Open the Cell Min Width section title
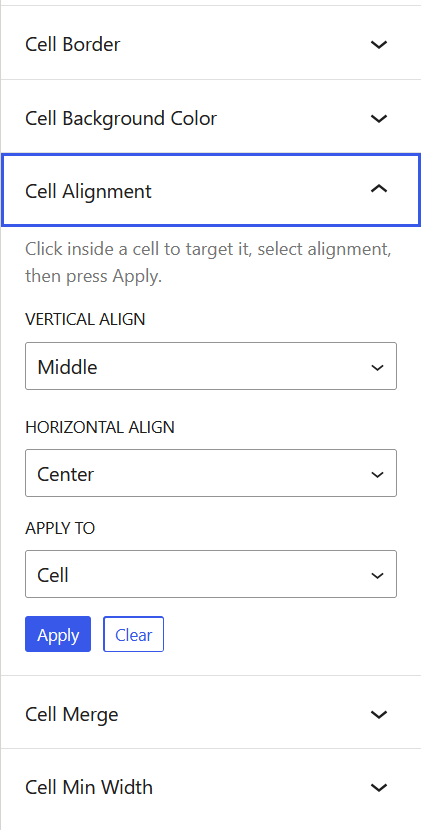Viewport: 421px width, 830px height. pos(88,788)
